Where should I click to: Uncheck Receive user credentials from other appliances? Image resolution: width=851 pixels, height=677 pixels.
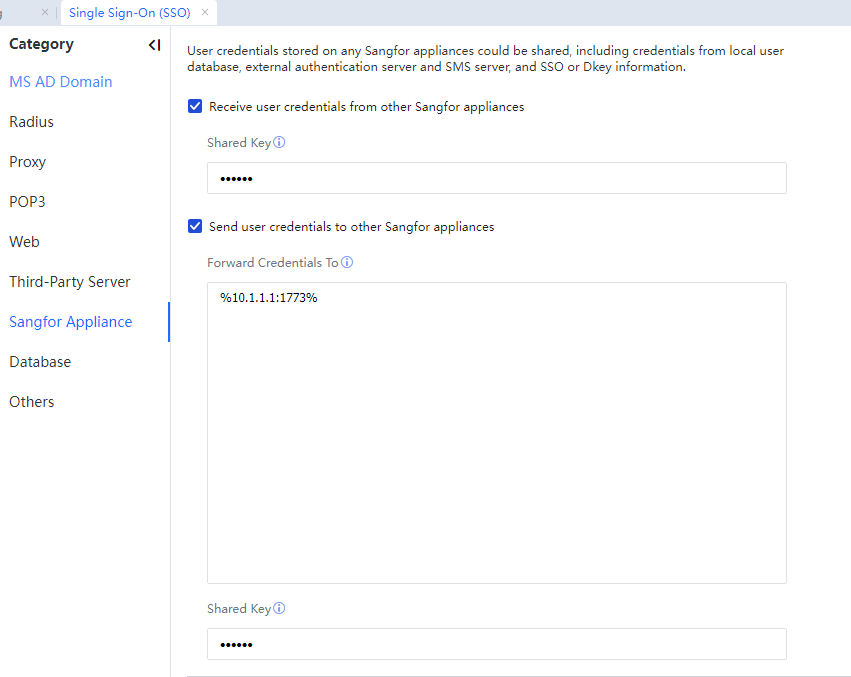point(195,107)
